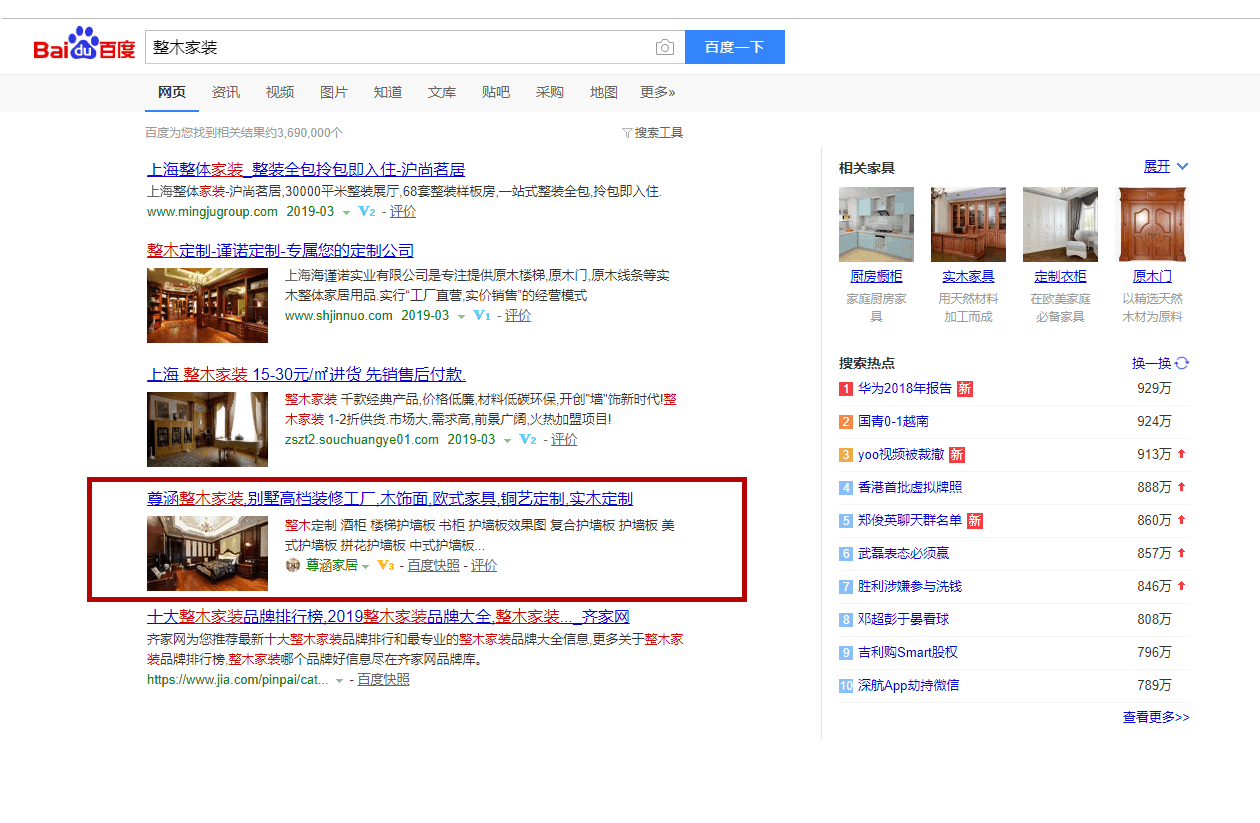Open the 原木门 text link

1152,277
